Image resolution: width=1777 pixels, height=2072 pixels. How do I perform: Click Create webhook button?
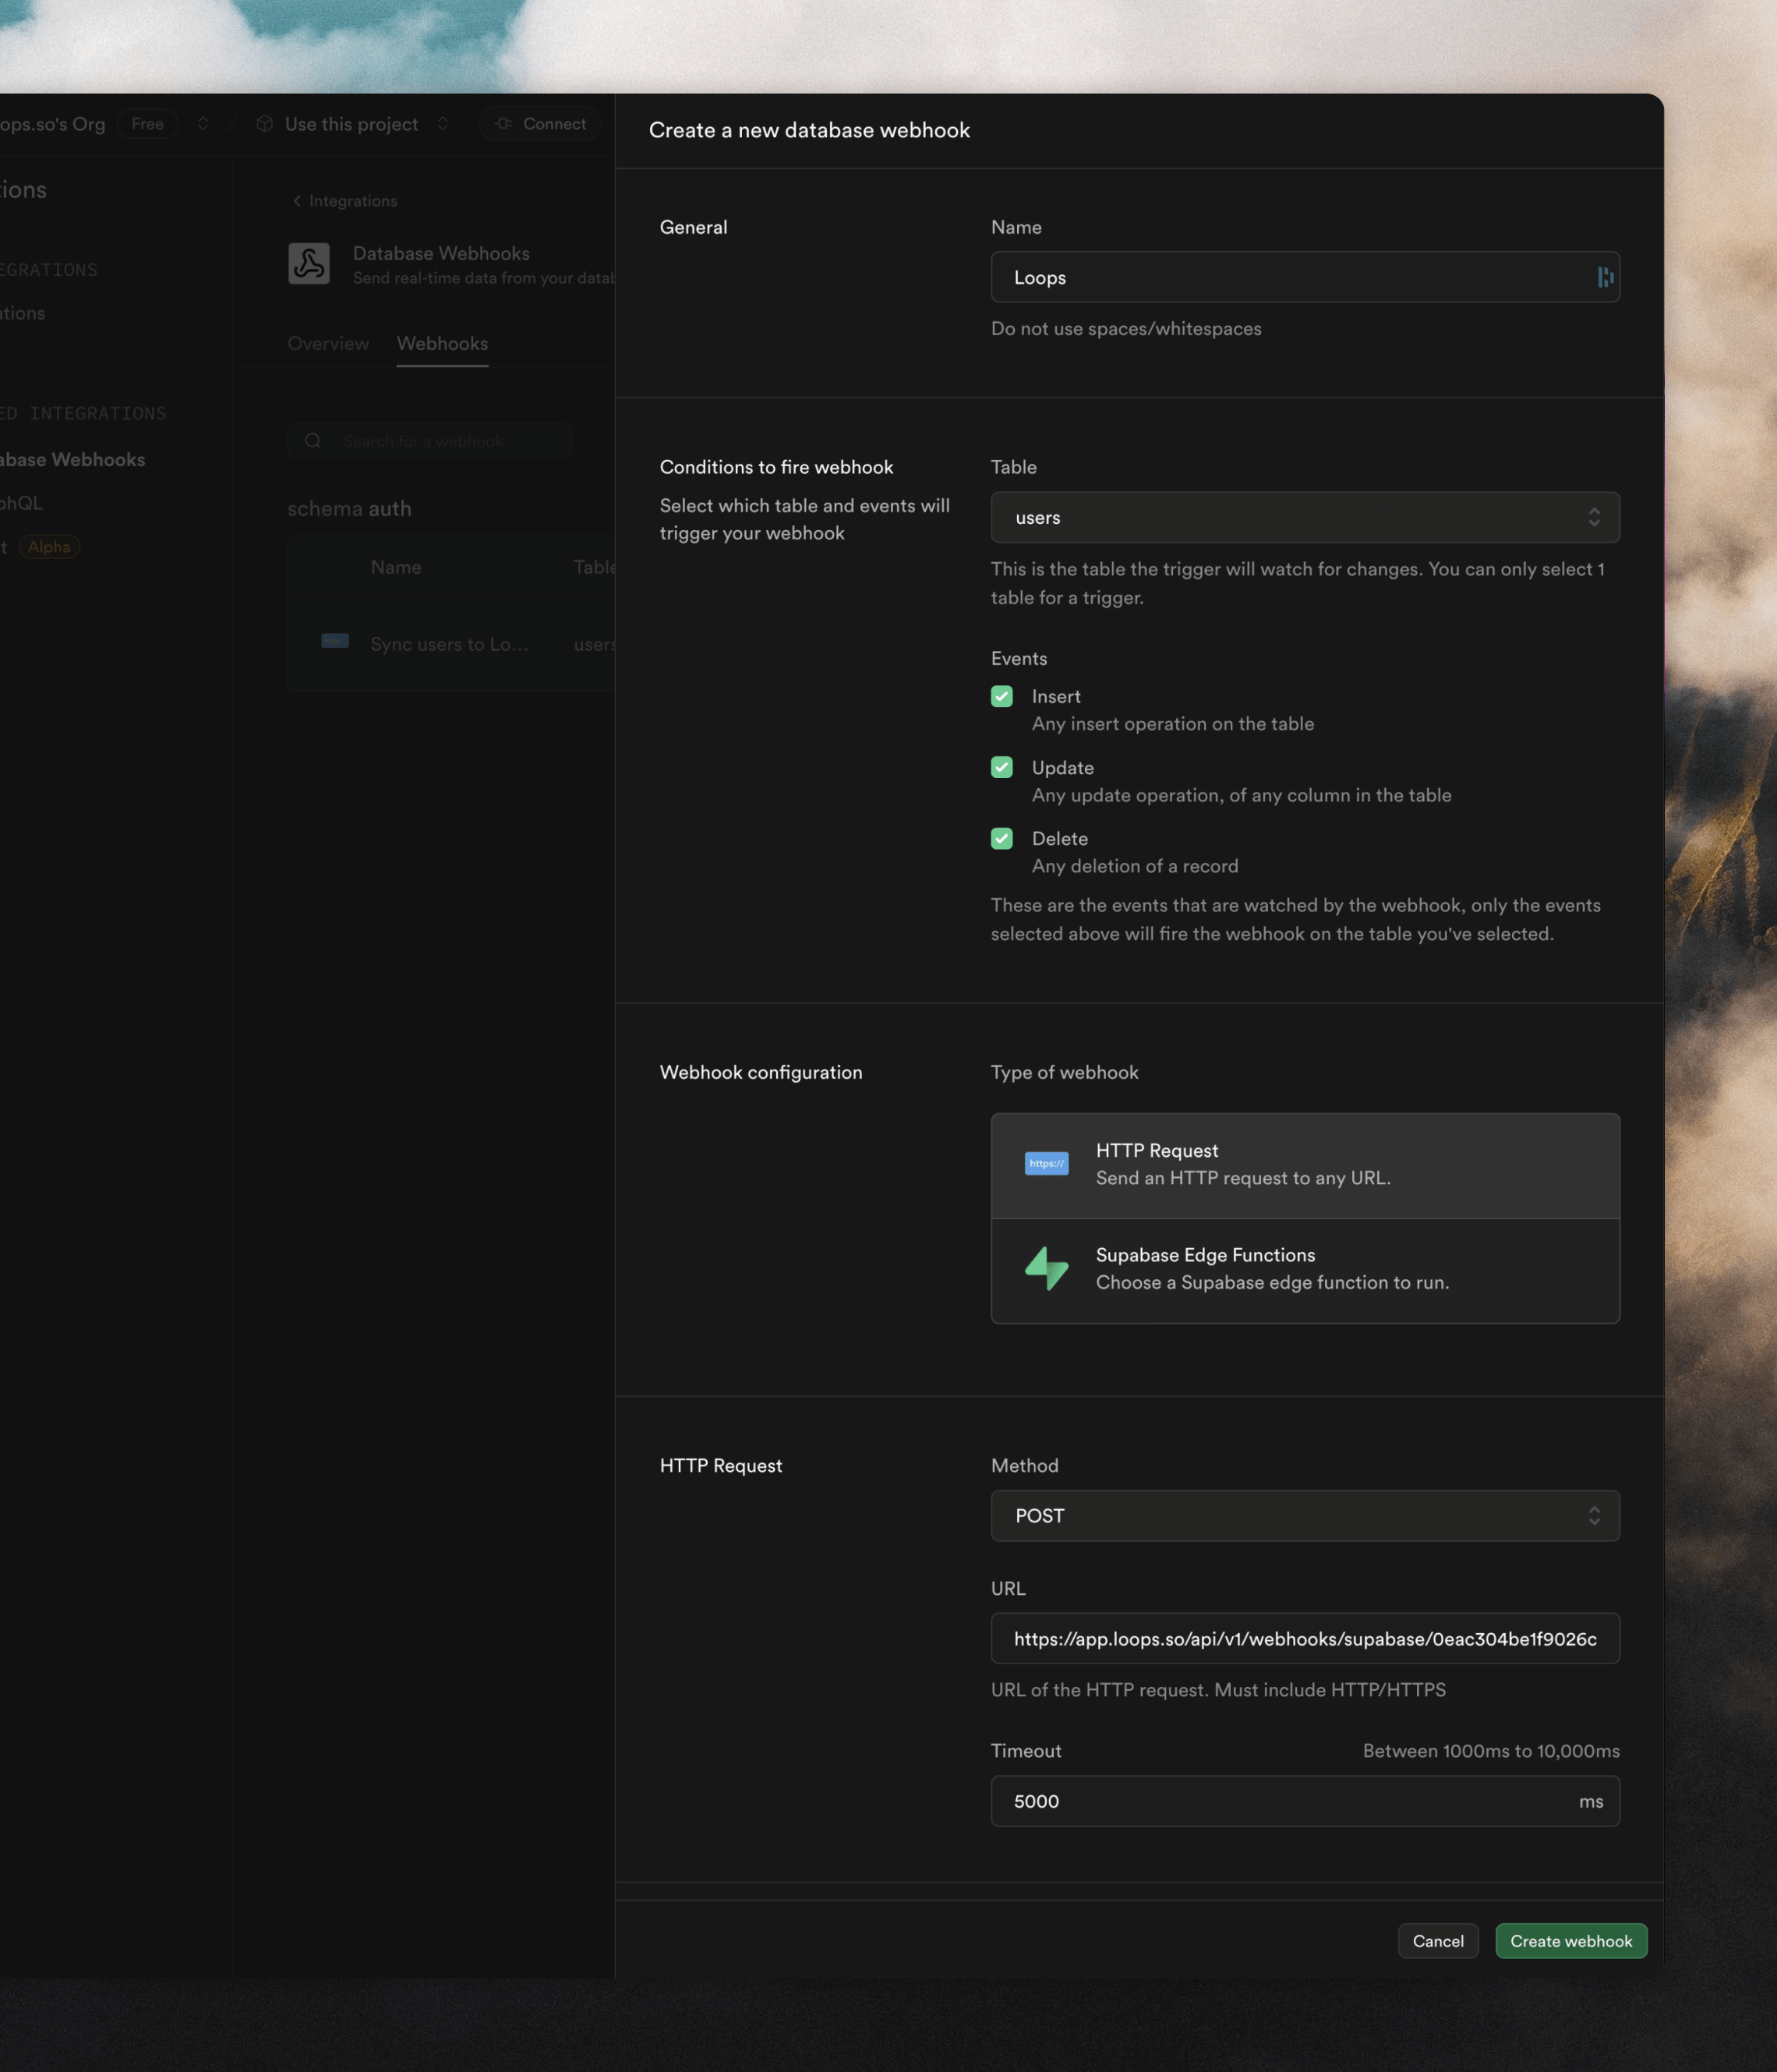click(1570, 1941)
